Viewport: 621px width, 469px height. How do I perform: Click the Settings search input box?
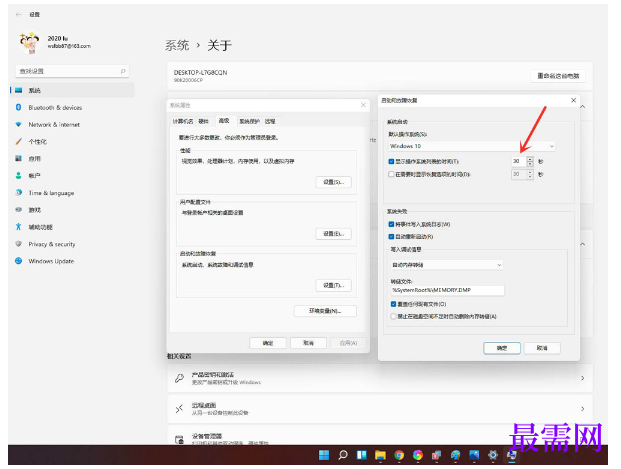click(72, 71)
